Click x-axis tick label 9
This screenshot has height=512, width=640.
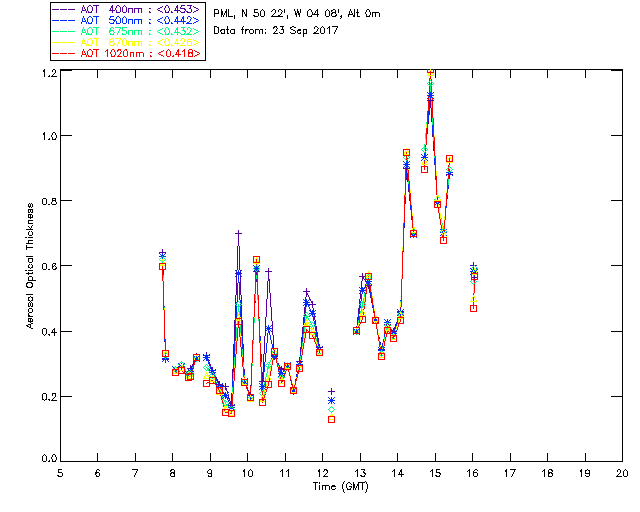[x=210, y=473]
